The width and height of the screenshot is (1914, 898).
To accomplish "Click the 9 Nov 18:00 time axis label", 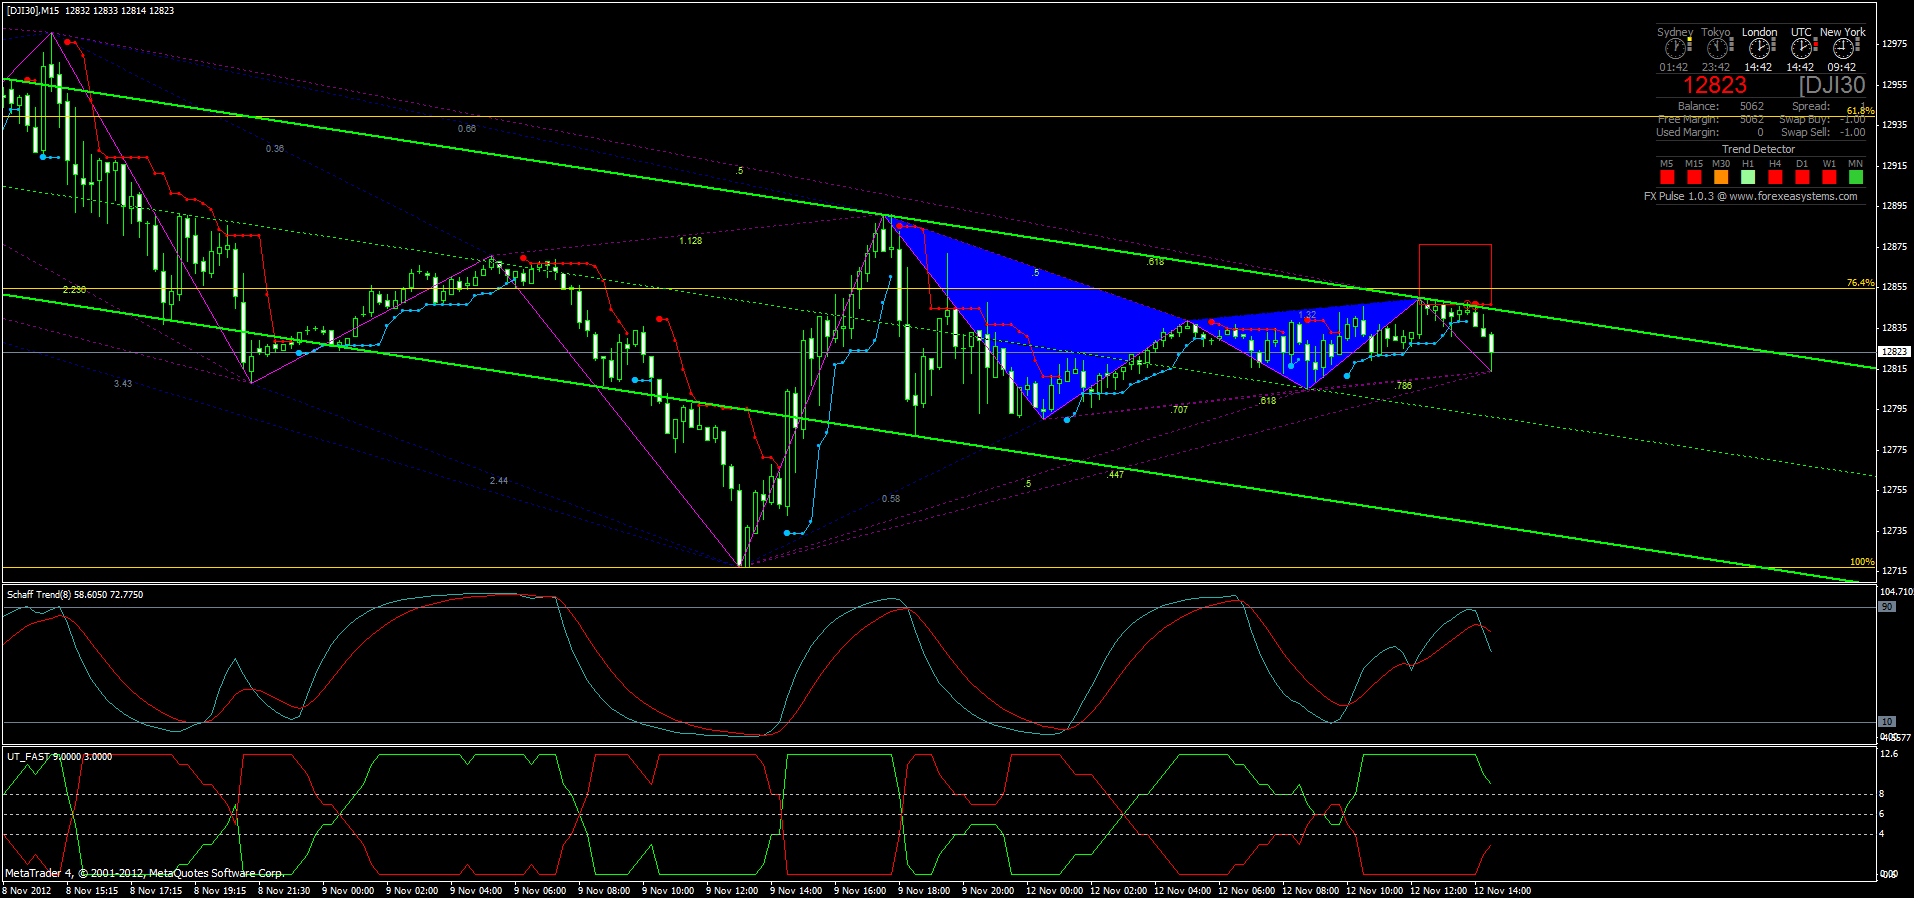I will [x=924, y=891].
